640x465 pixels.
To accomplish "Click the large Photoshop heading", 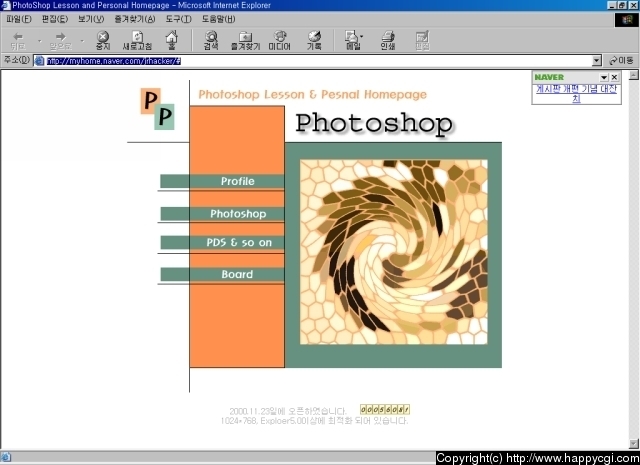I will point(374,123).
